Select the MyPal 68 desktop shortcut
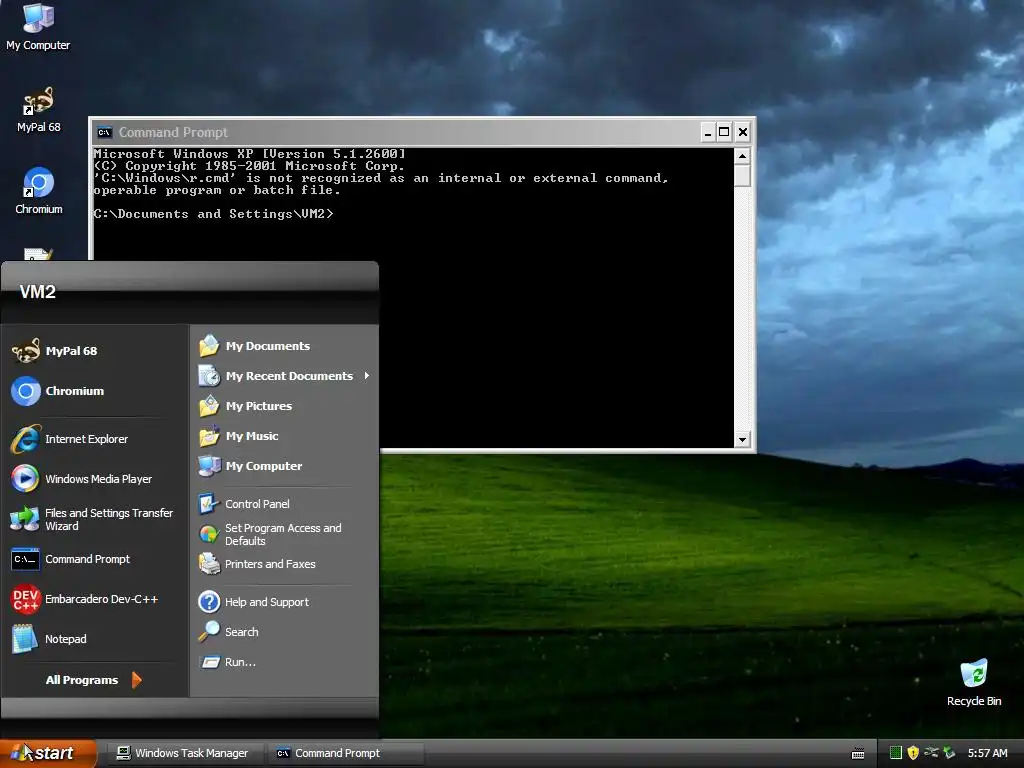The width and height of the screenshot is (1024, 768). 38,110
